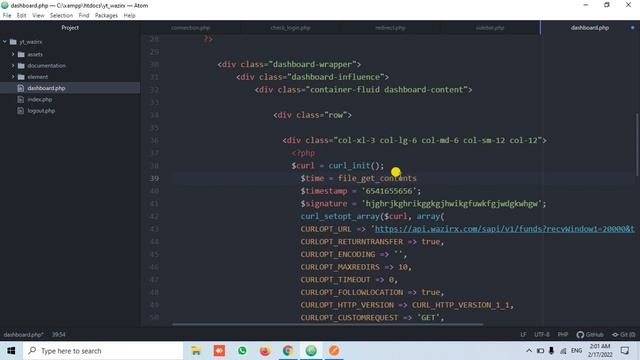Click the yt_wazirx root folder icon
Image resolution: width=640 pixels, height=360 pixels.
click(x=13, y=42)
